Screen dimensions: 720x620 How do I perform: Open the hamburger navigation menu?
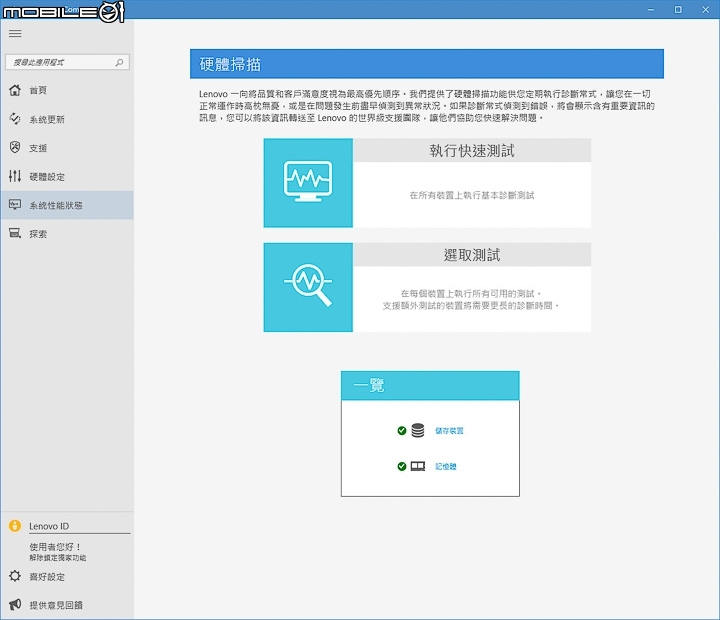coord(15,34)
